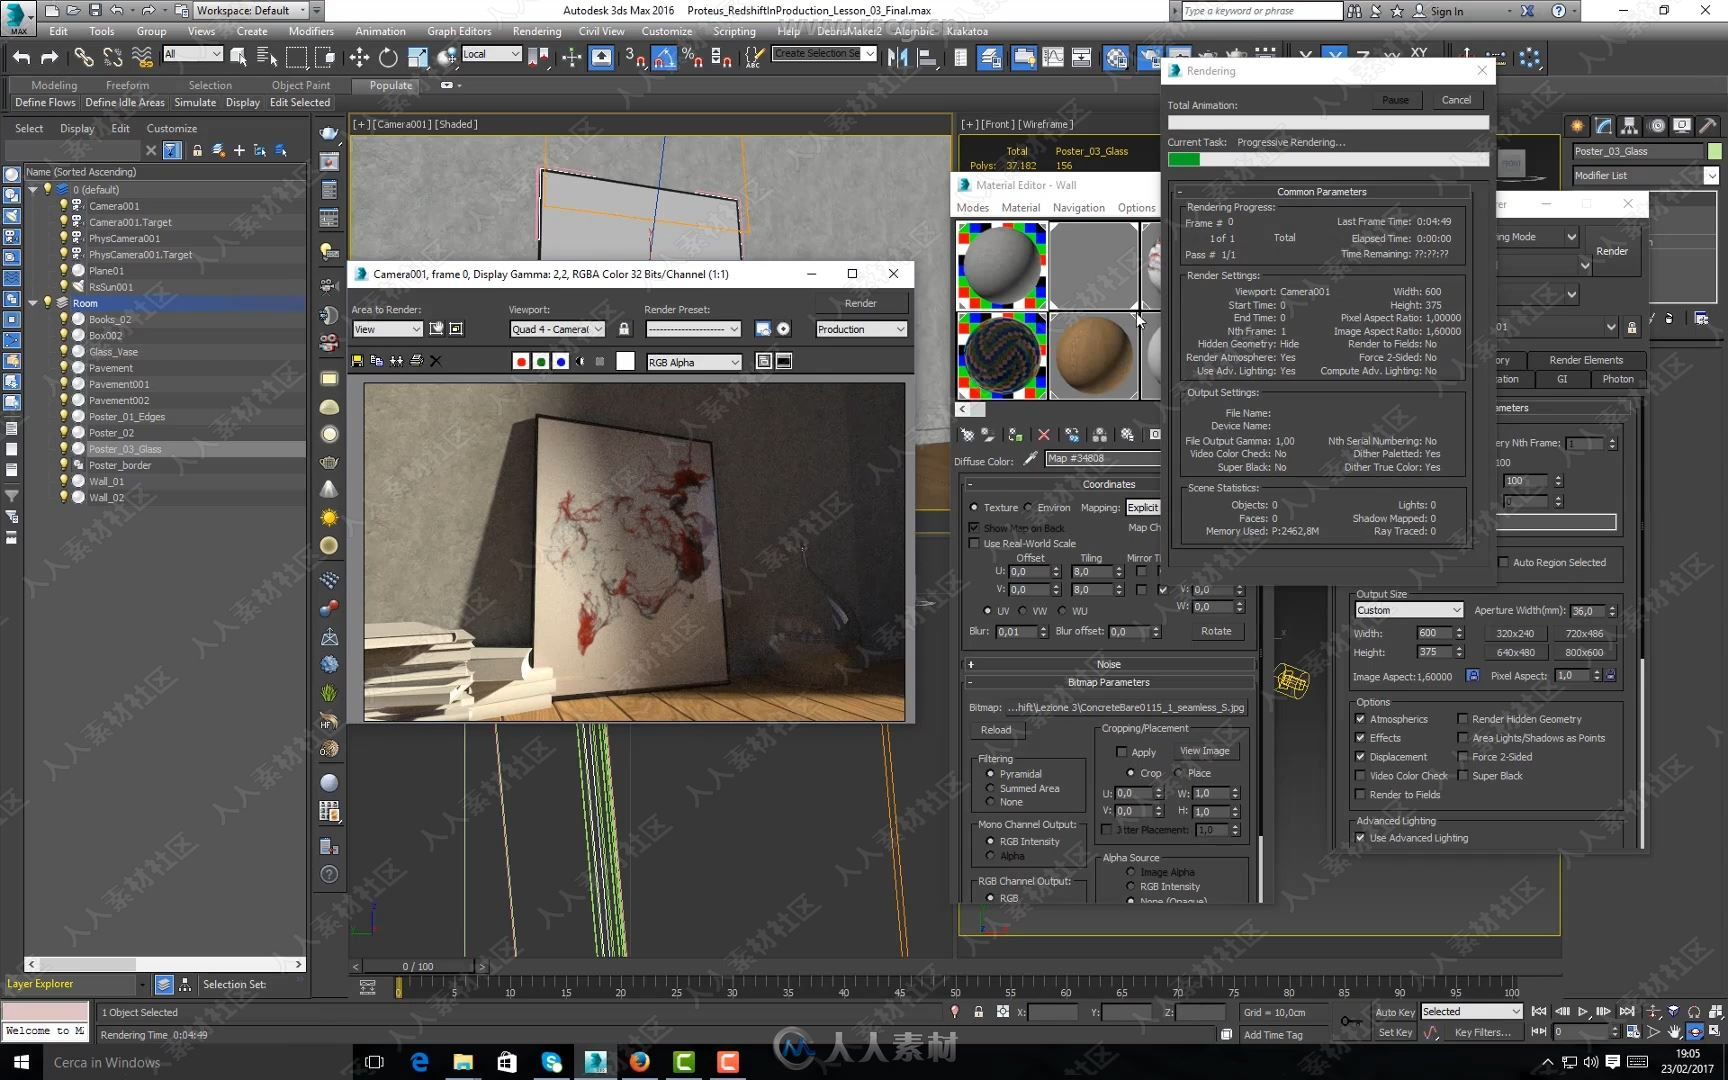This screenshot has width=1728, height=1080.
Task: Pause the rendering progress
Action: (1395, 100)
